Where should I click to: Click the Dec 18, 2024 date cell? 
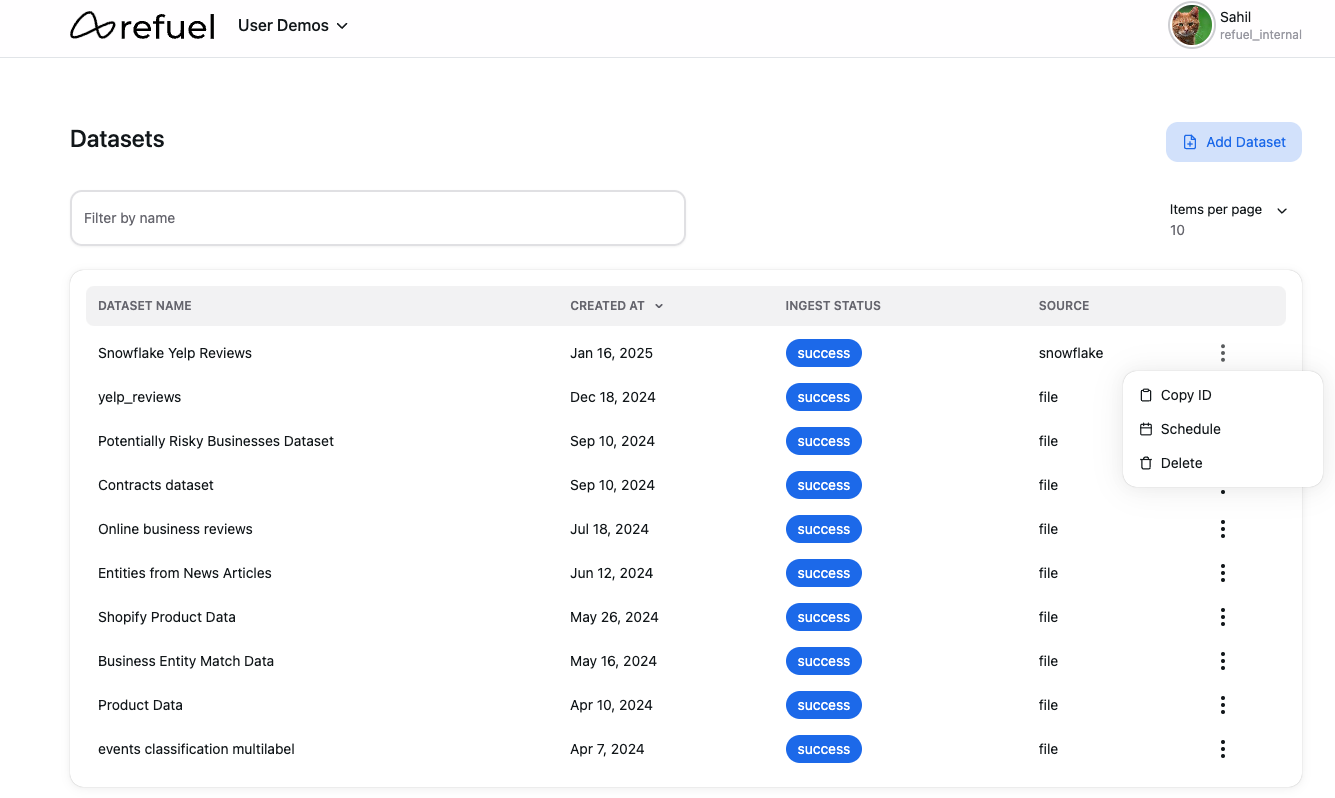click(613, 397)
